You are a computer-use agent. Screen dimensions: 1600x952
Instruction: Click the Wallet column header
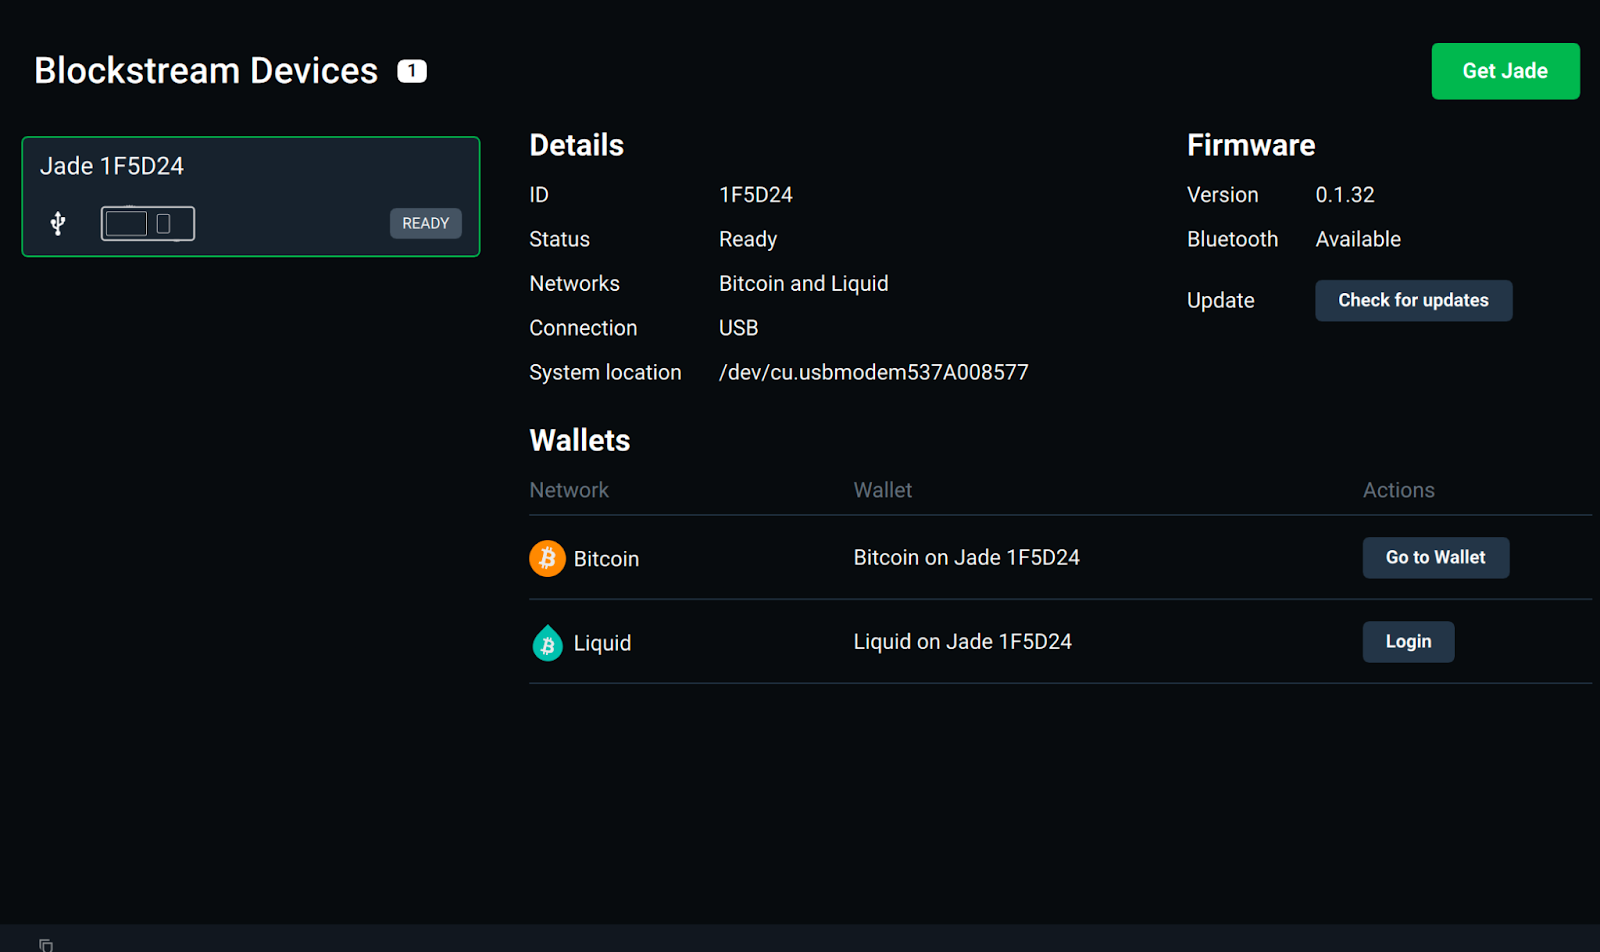click(882, 490)
